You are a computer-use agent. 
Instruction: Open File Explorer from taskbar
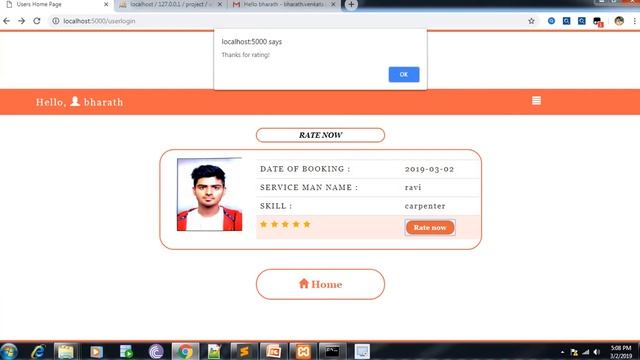pos(66,351)
